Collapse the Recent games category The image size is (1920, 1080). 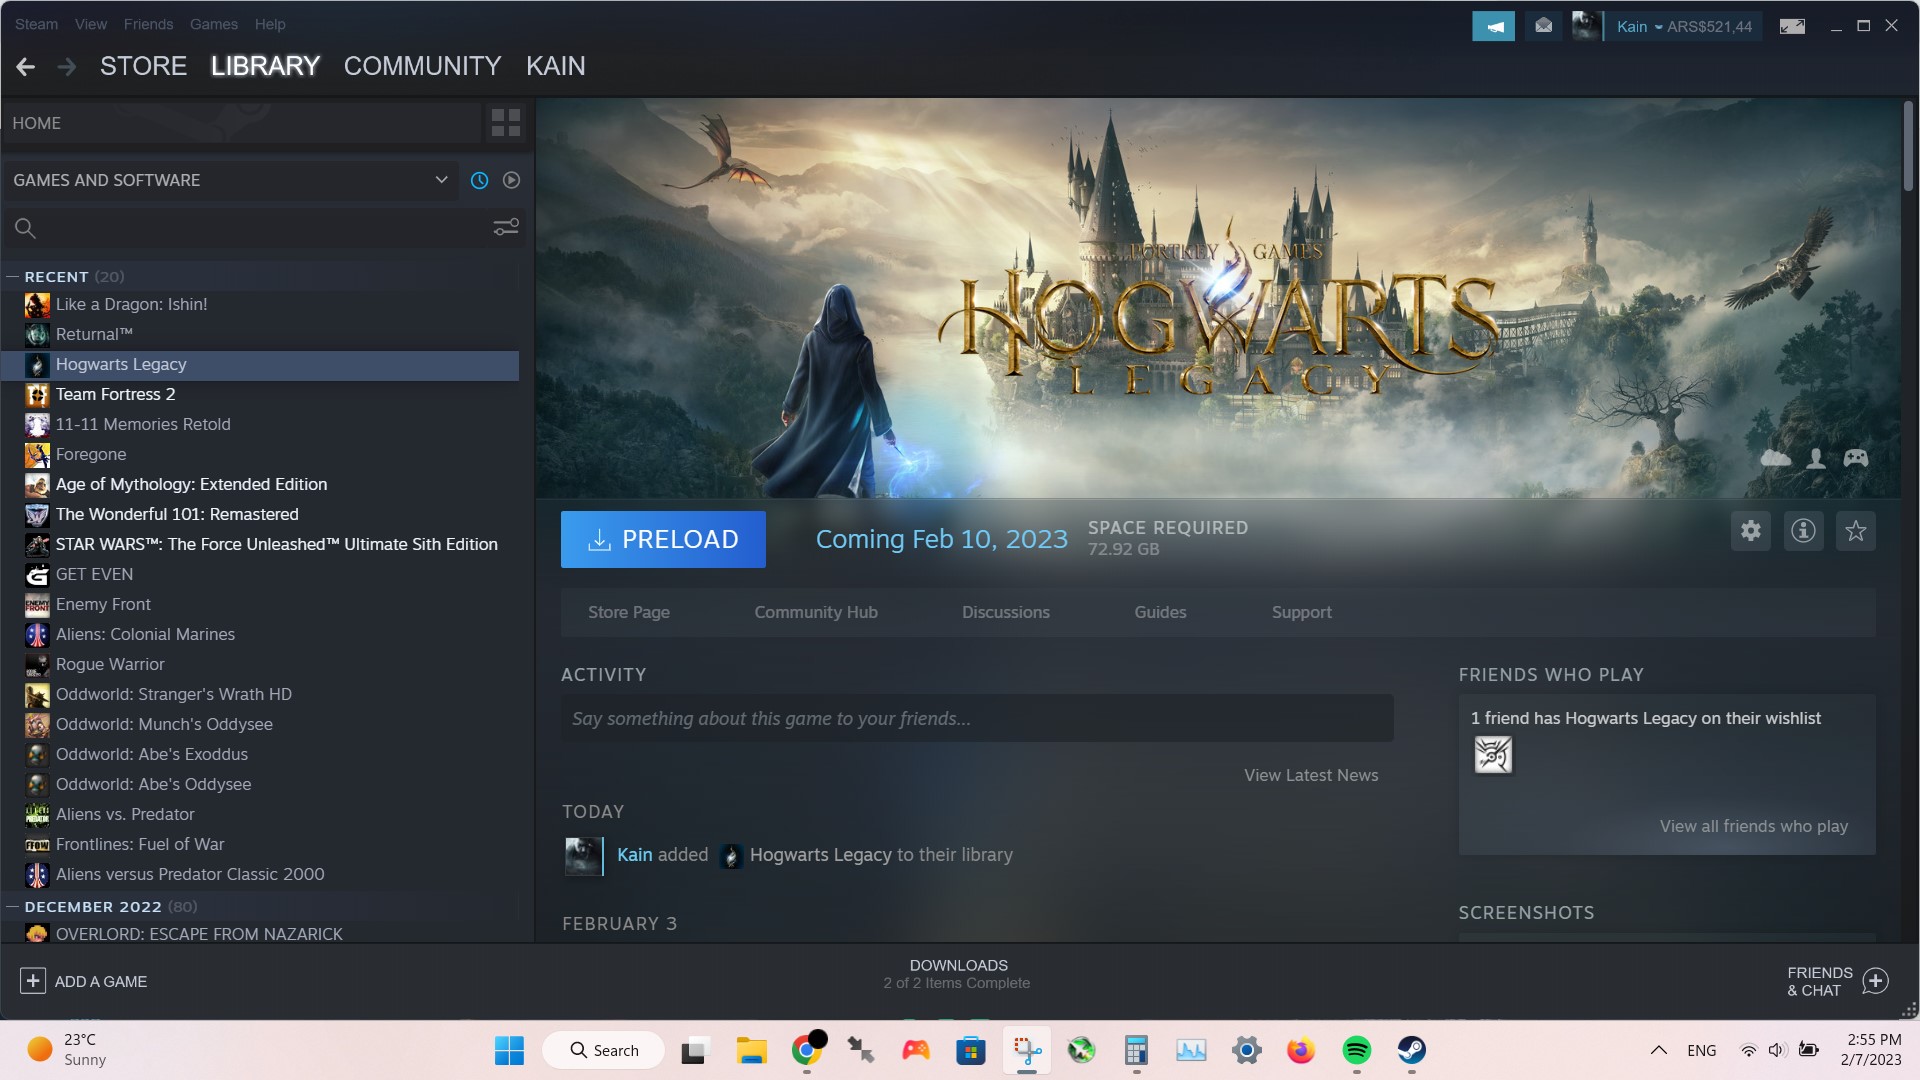tap(13, 277)
